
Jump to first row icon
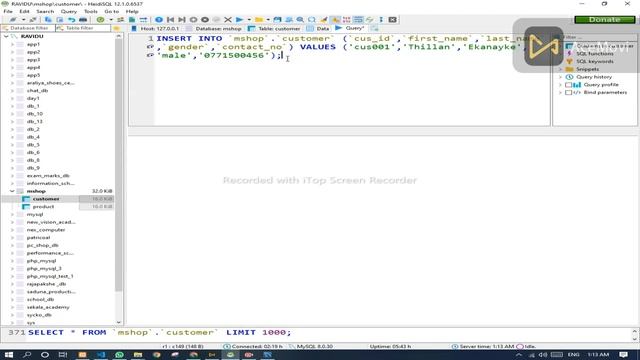tap(170, 20)
